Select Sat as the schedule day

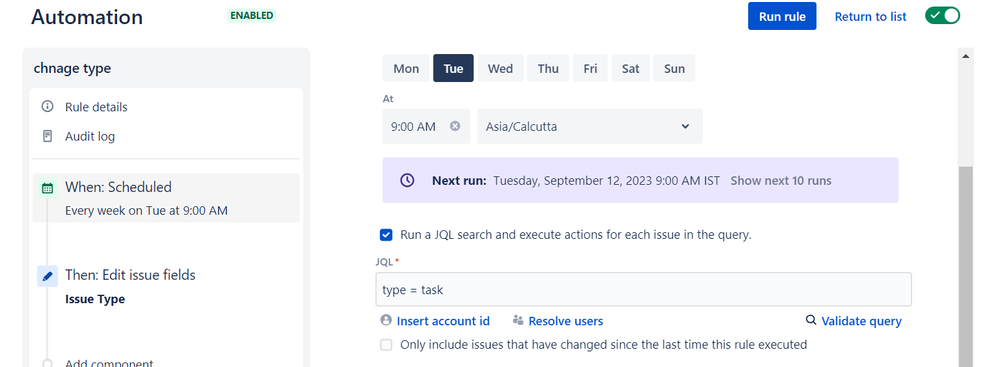point(631,68)
